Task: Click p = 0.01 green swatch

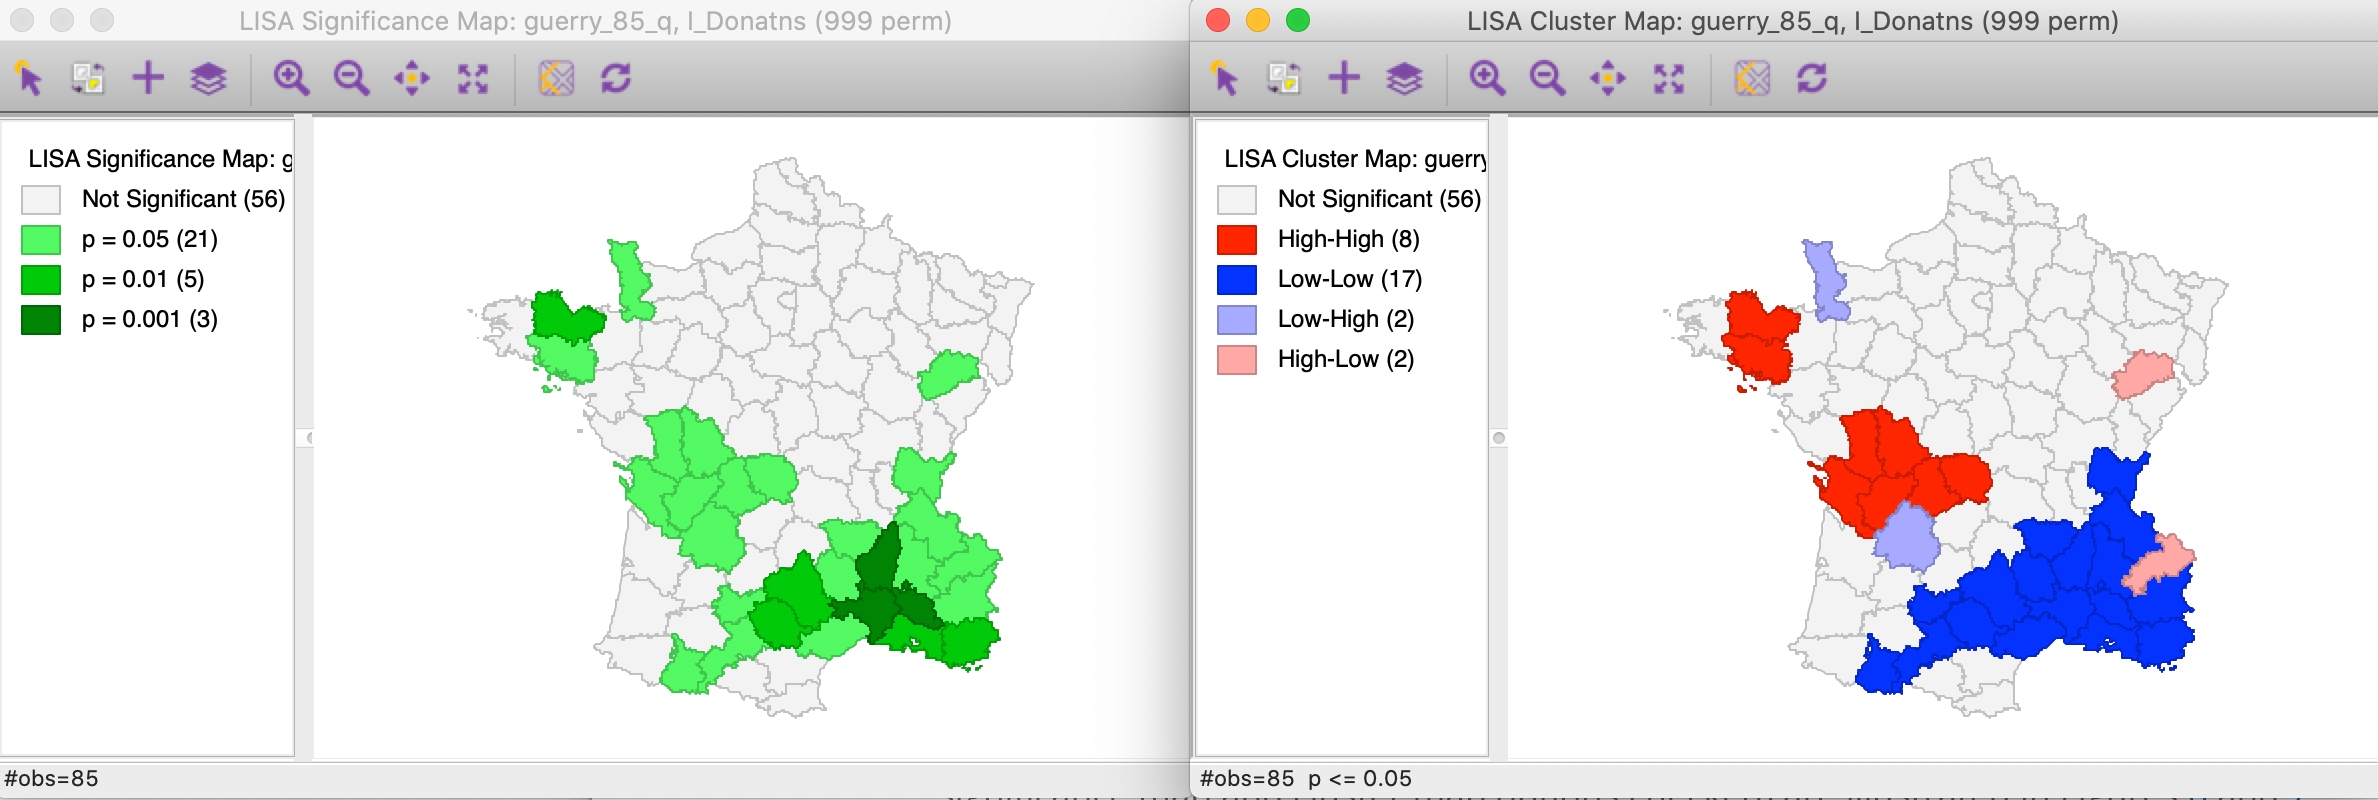Action: 41,280
